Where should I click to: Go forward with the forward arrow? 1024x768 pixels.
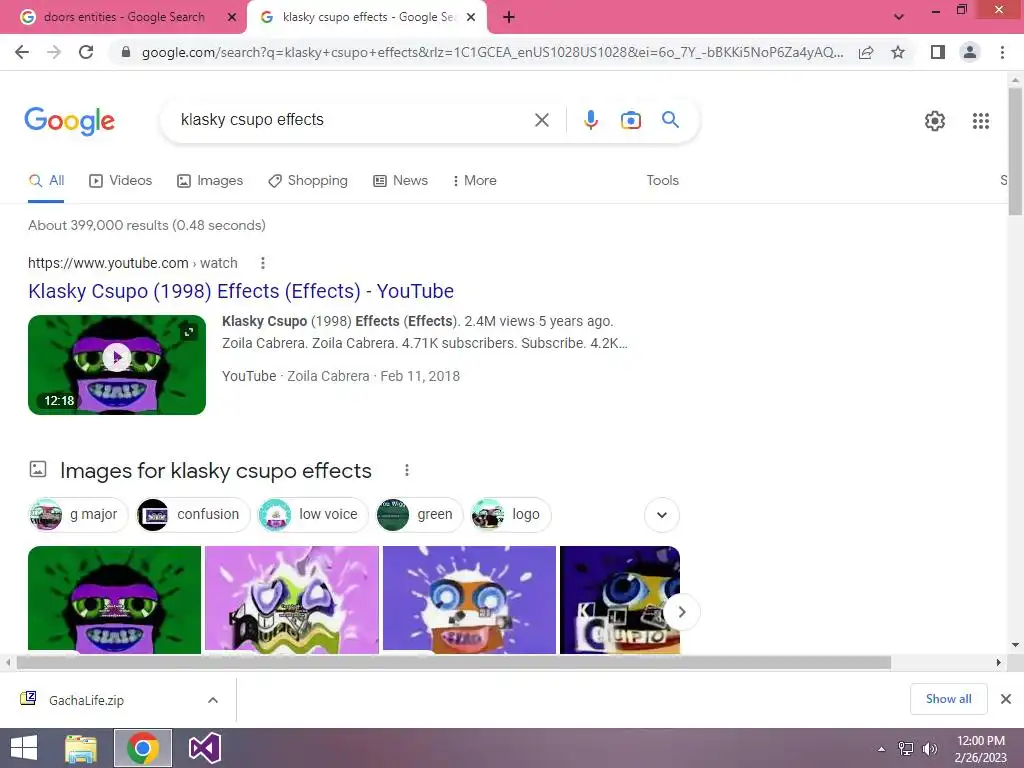tap(54, 52)
